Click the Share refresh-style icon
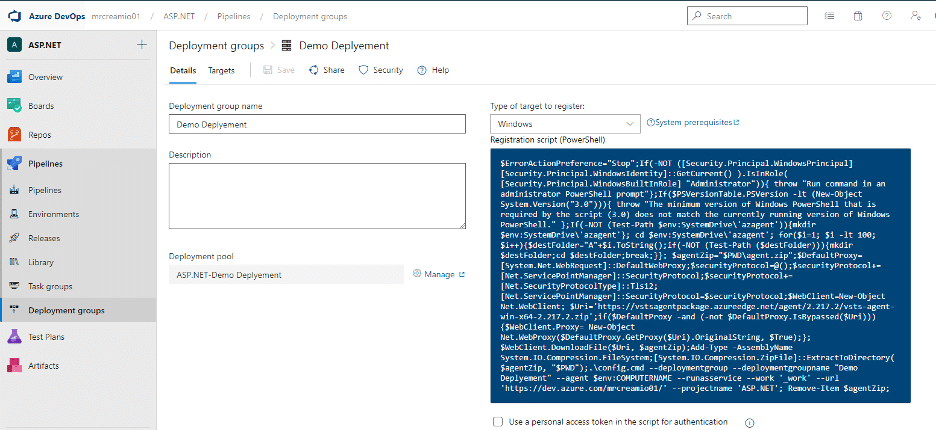 313,70
